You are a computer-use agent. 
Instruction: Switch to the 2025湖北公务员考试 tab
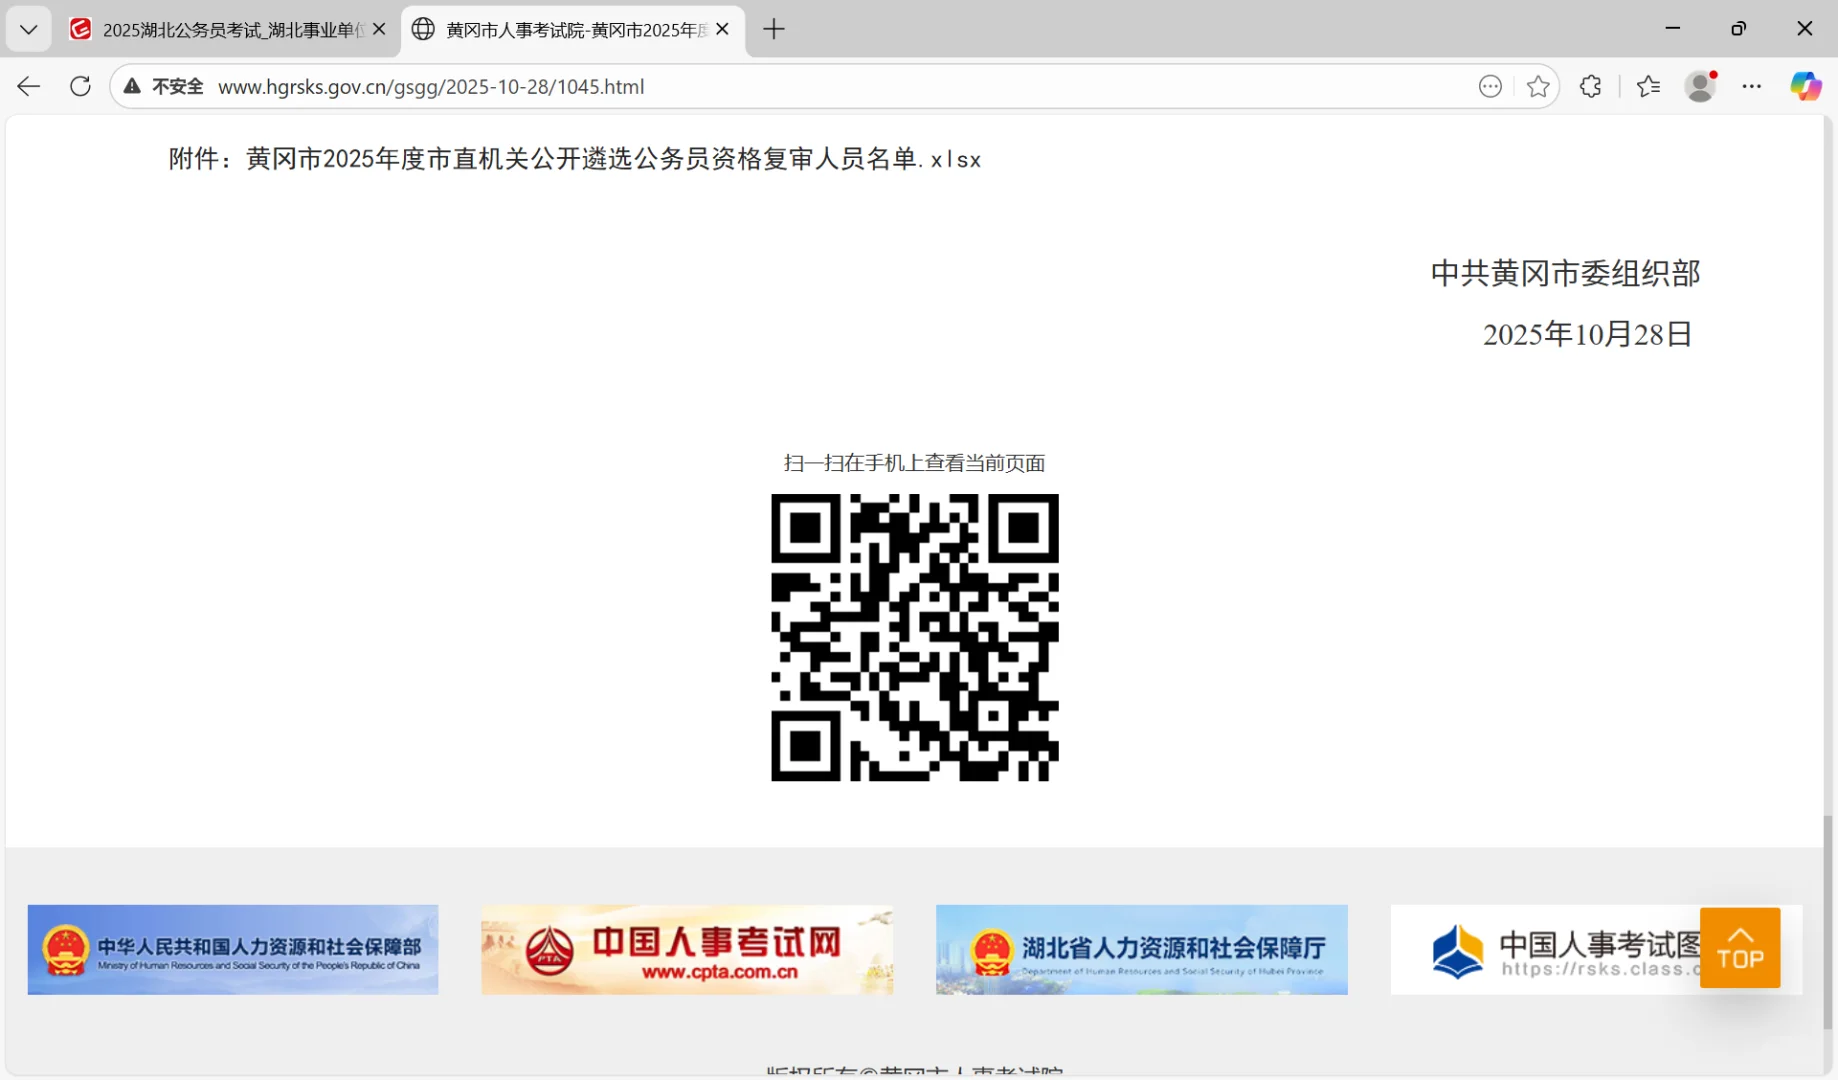(x=220, y=29)
